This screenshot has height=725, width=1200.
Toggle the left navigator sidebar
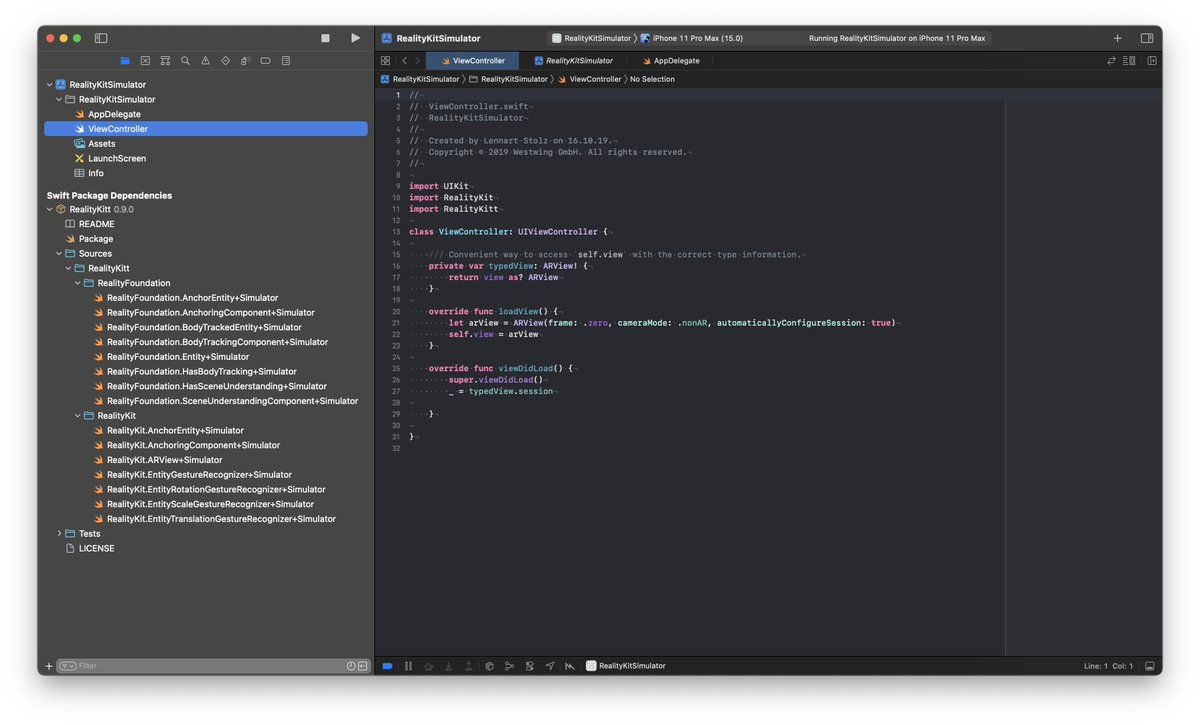click(101, 38)
